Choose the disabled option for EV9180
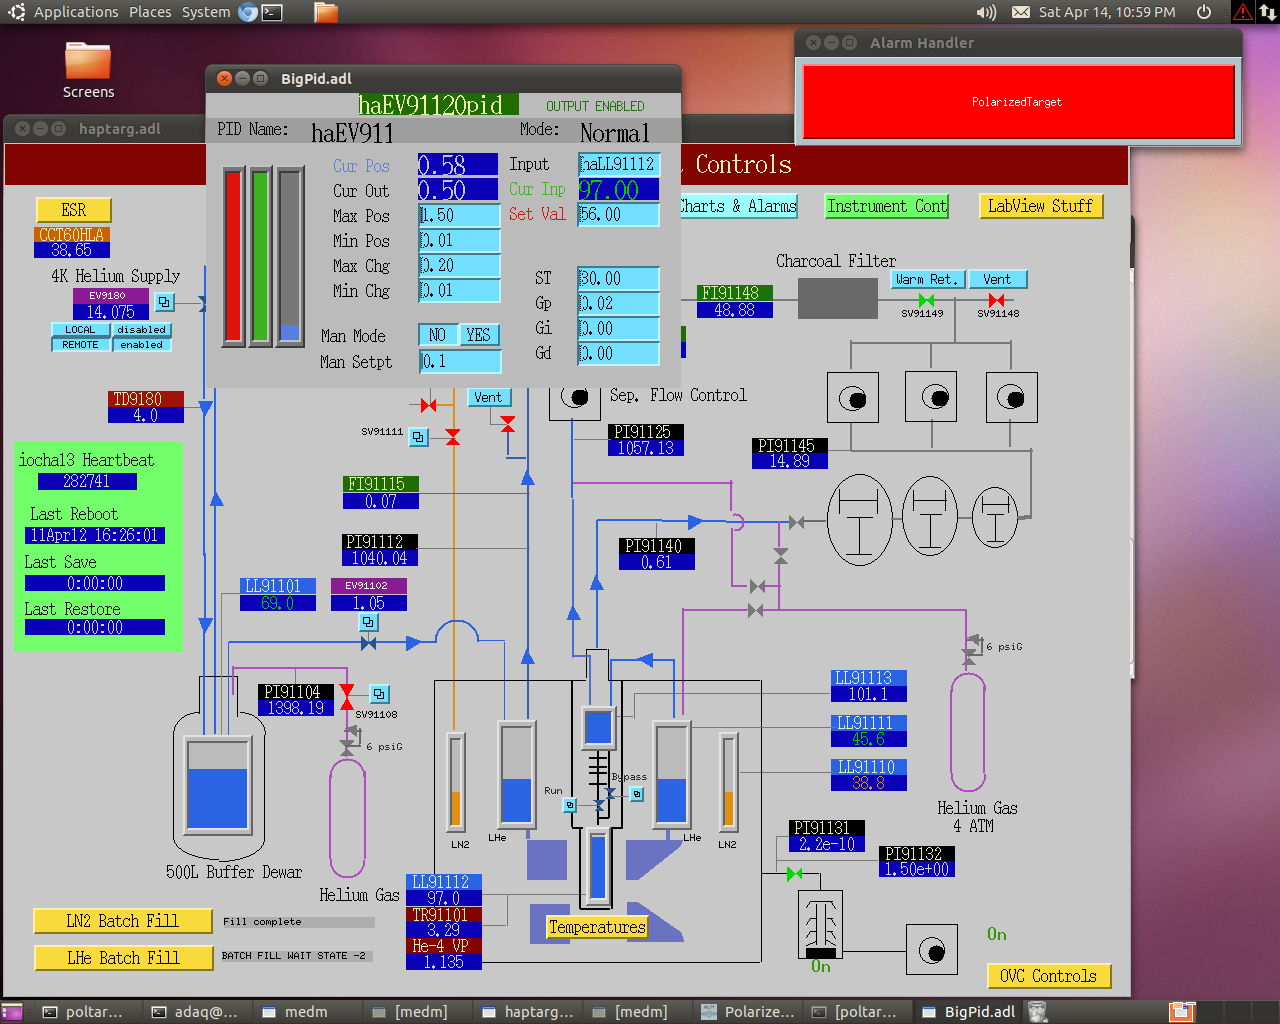 coord(141,329)
